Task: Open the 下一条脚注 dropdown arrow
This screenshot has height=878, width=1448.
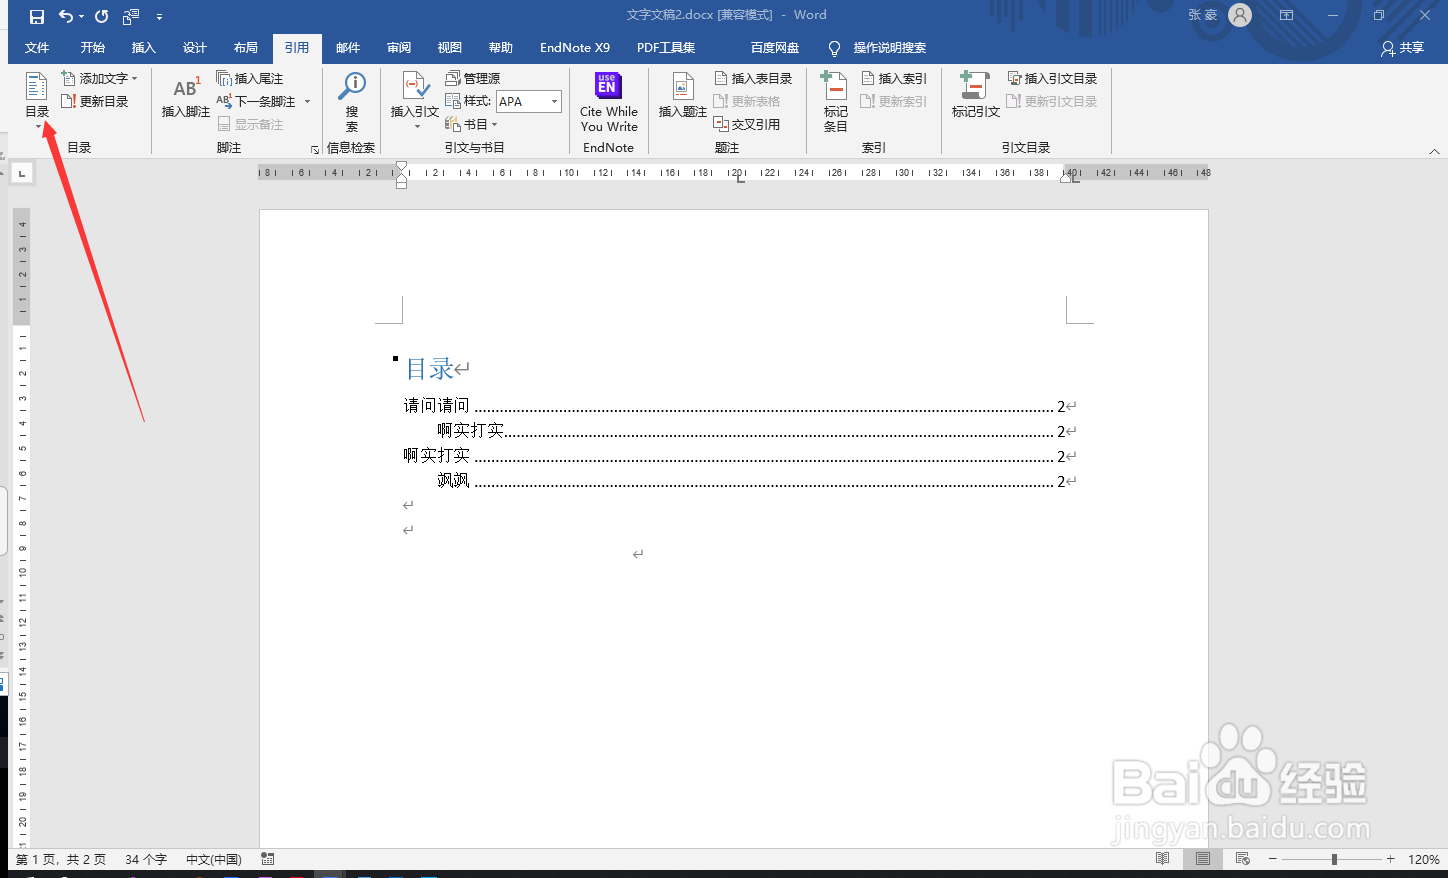Action: click(307, 101)
